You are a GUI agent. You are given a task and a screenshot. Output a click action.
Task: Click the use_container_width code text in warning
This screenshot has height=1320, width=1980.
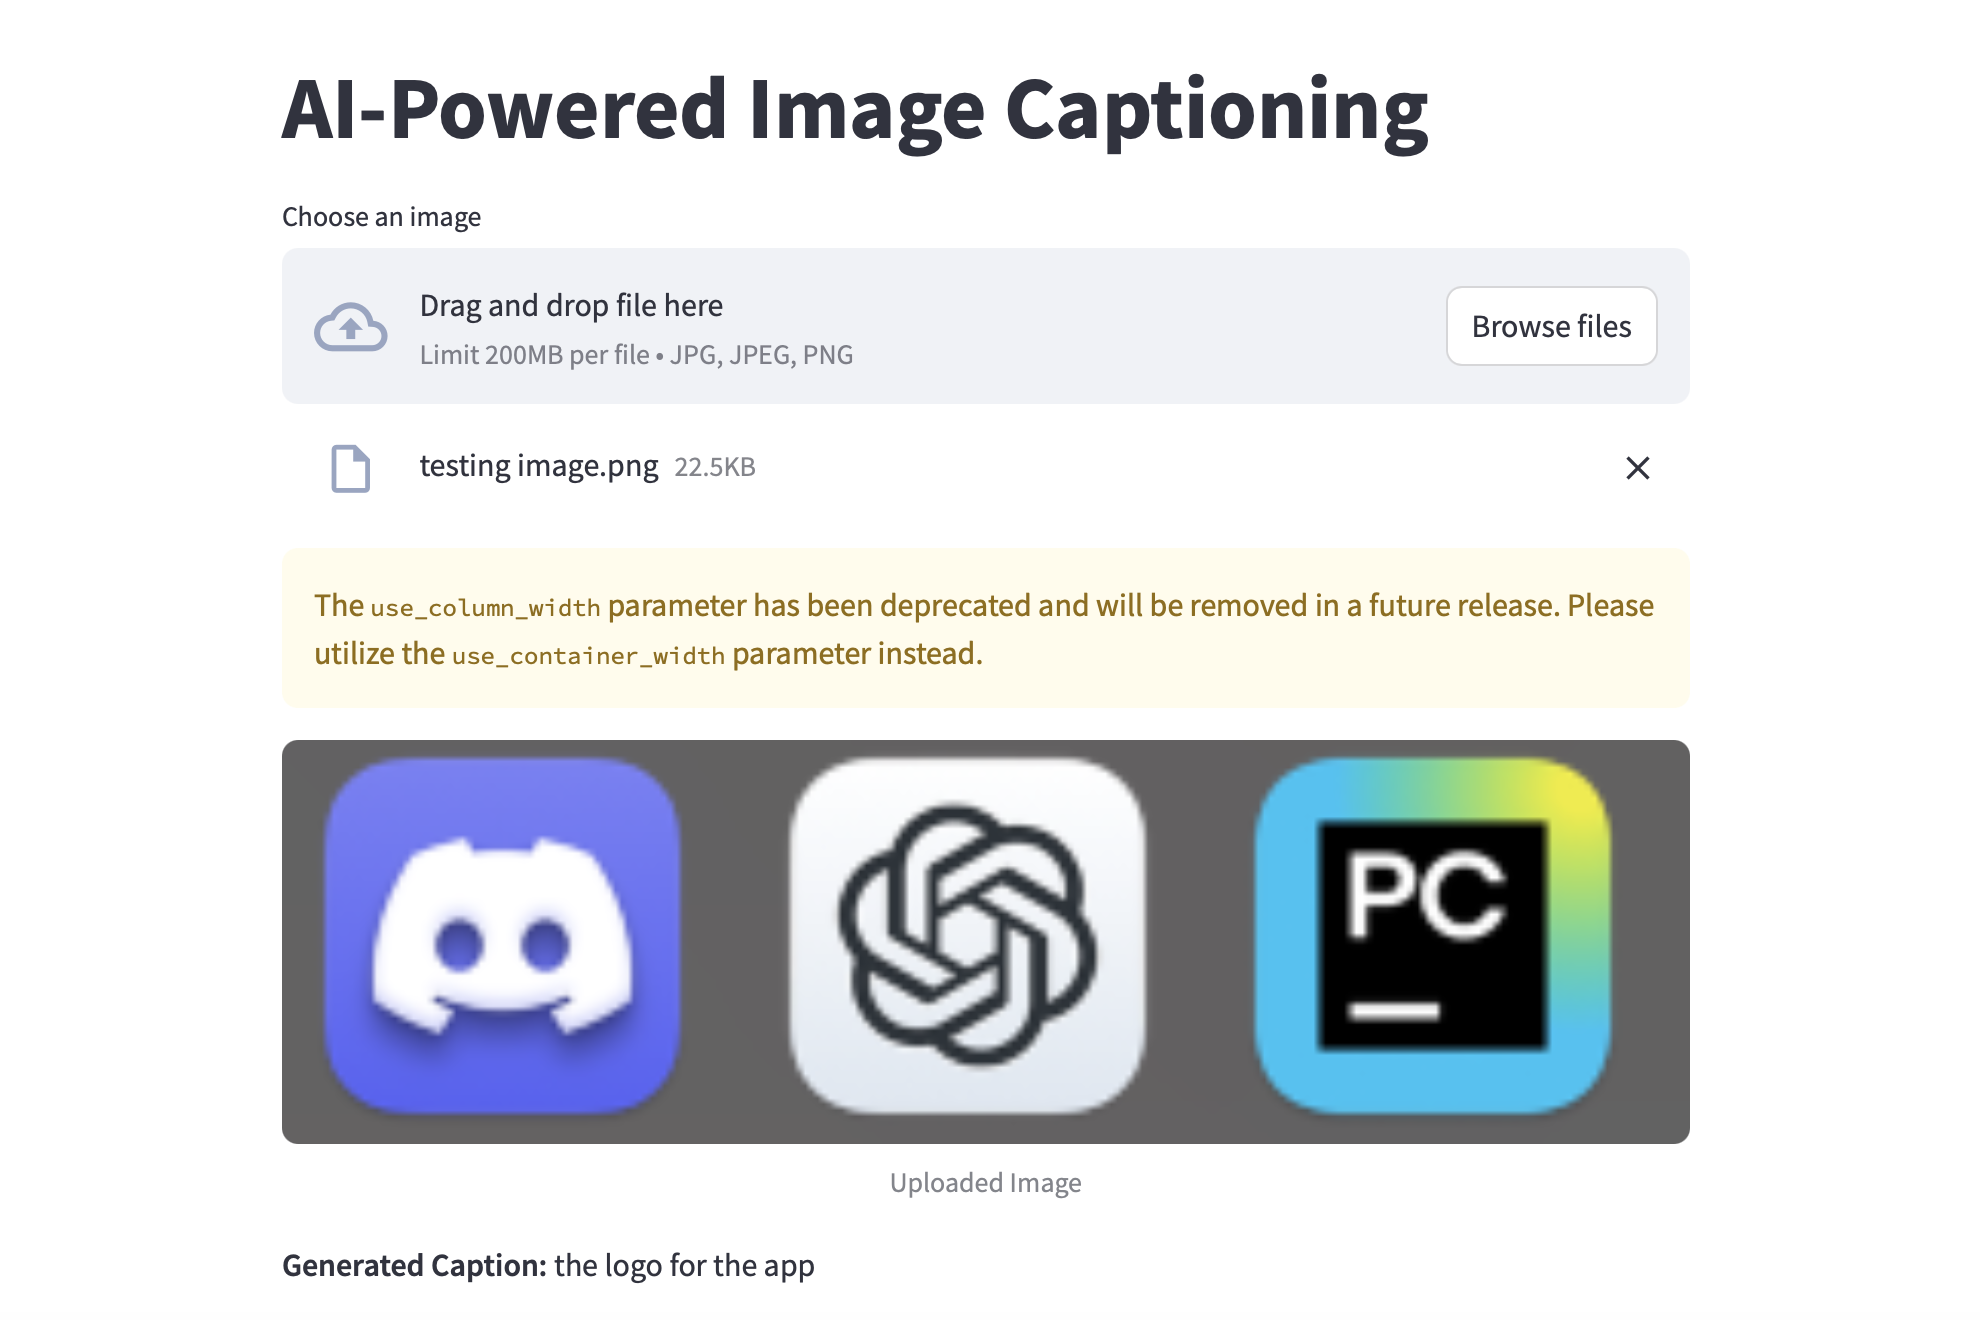(588, 656)
